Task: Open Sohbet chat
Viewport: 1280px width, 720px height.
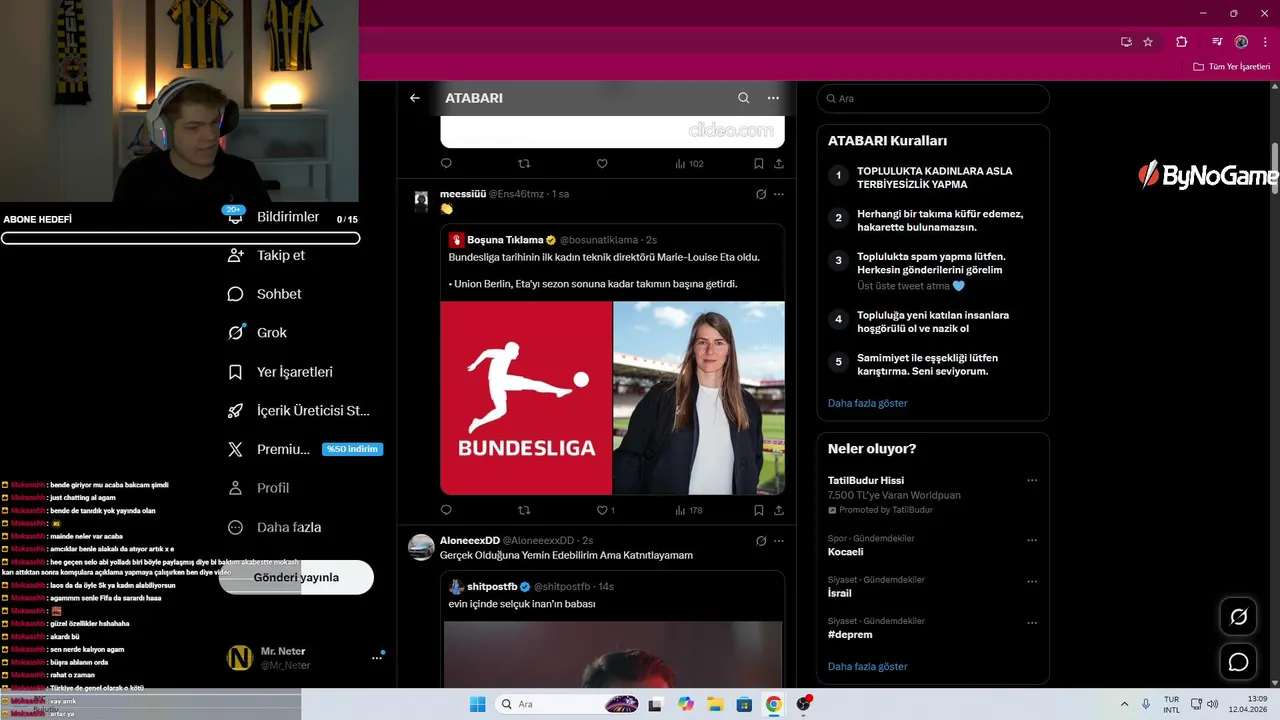Action: 265,294
